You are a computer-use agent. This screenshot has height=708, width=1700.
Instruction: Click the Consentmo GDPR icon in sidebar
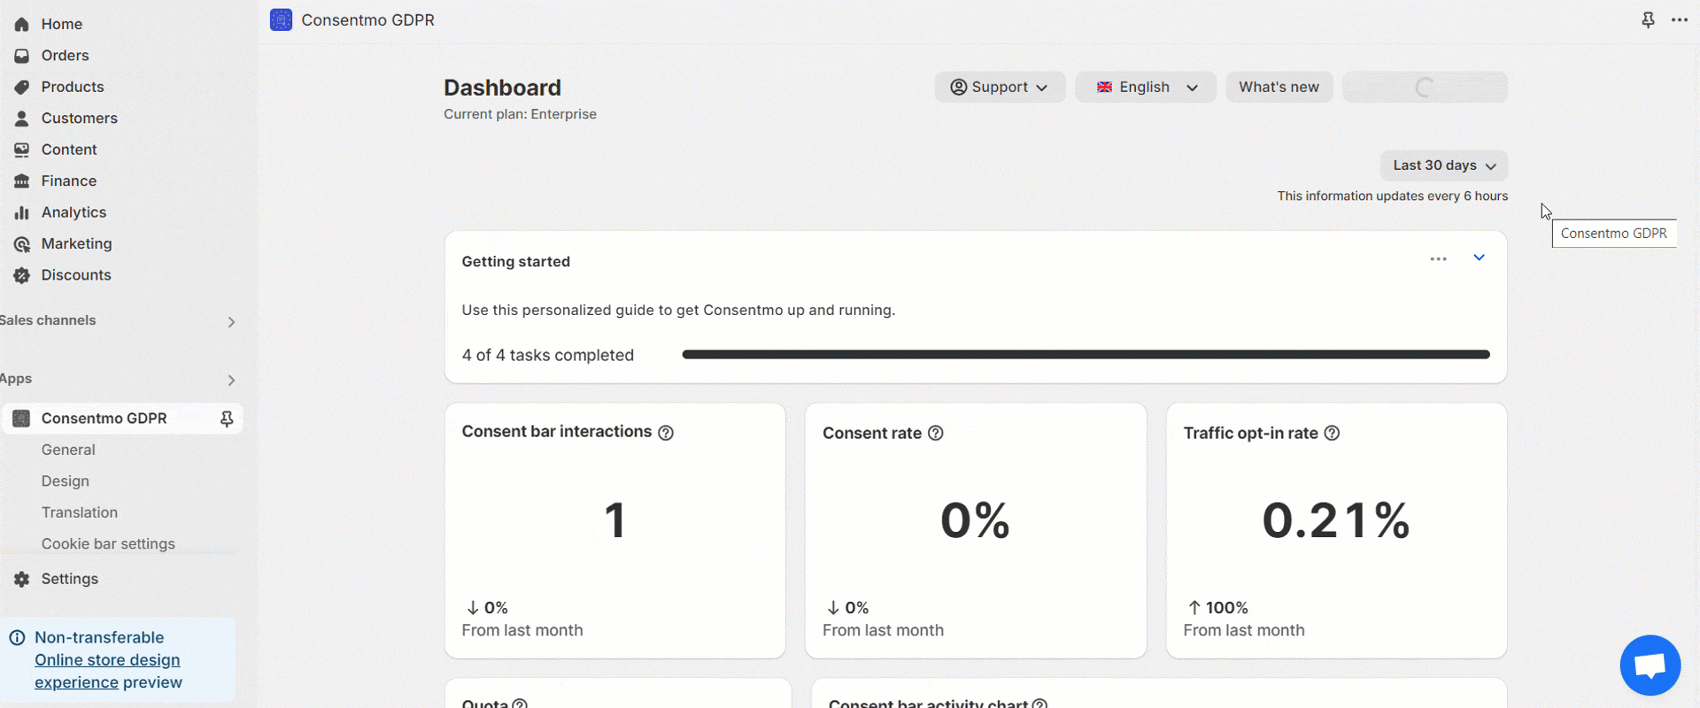coord(21,418)
